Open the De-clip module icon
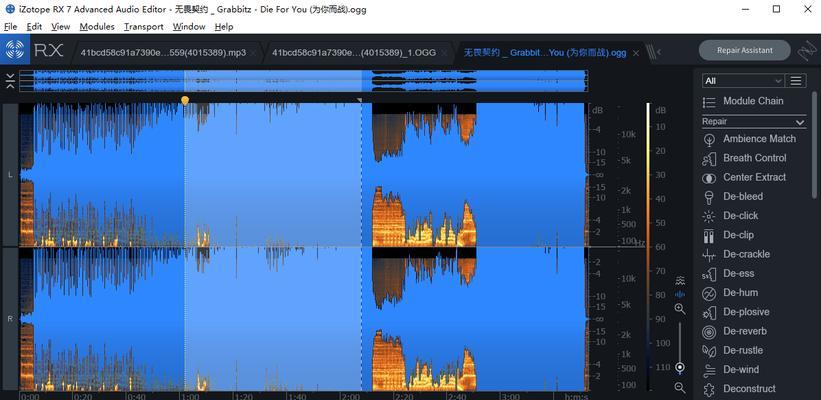This screenshot has width=821, height=400. pos(709,236)
